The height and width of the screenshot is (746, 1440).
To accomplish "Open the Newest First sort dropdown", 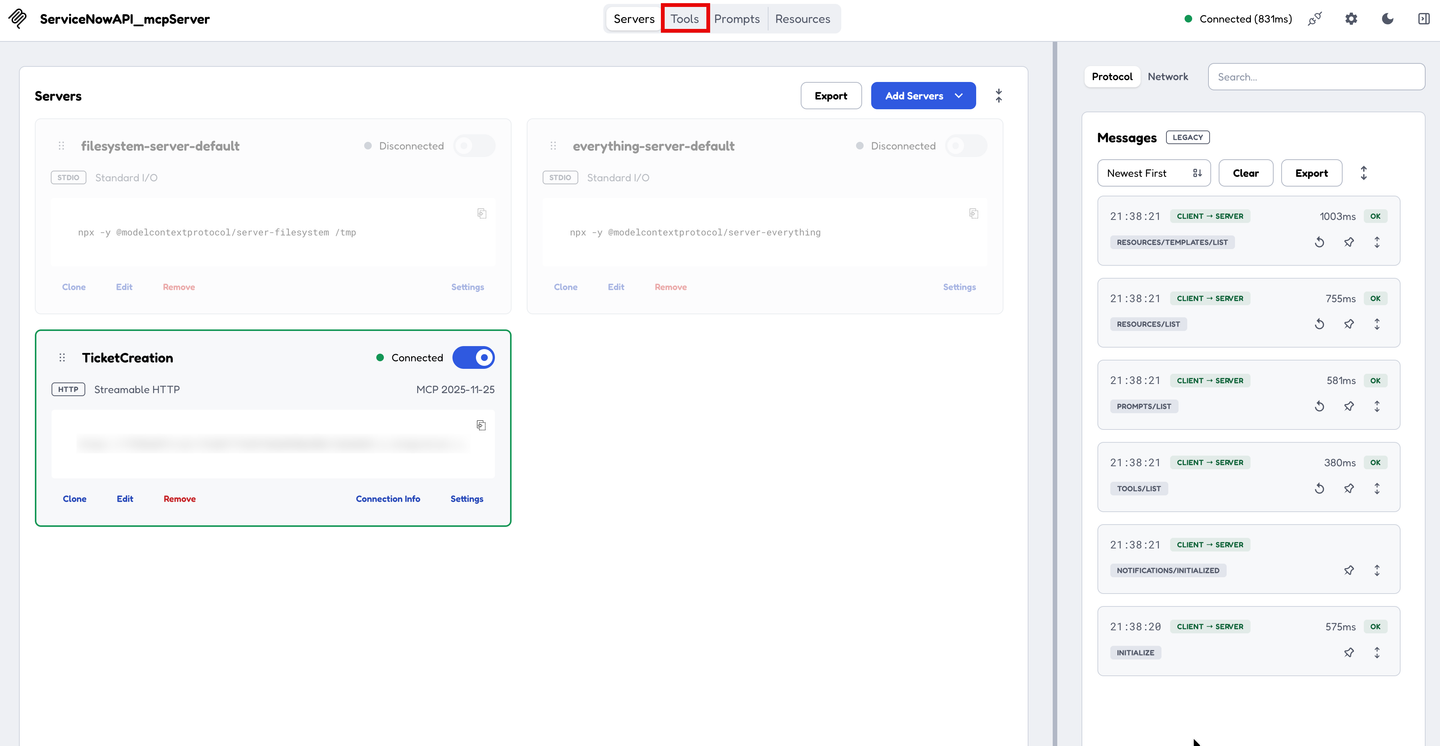I will [1154, 173].
